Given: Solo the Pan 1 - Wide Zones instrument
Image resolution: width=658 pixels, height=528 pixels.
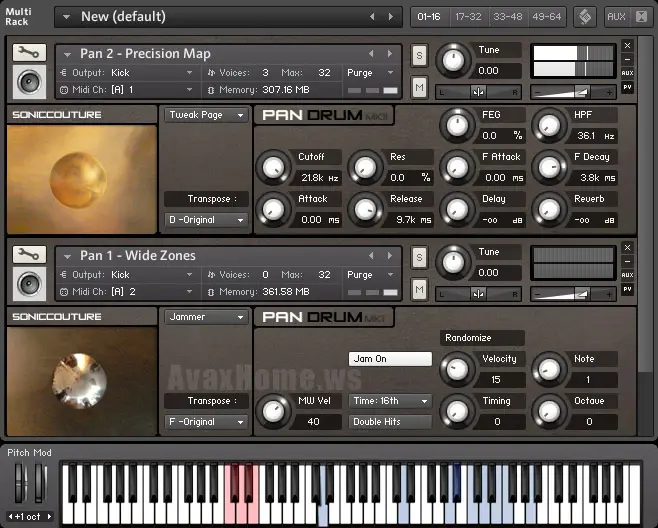Looking at the screenshot, I should [x=419, y=257].
